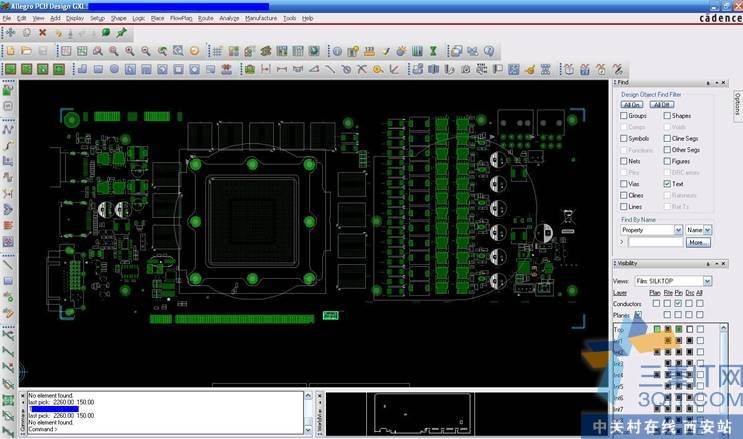Click the All Off button
Image resolution: width=743 pixels, height=439 pixels.
[661, 104]
